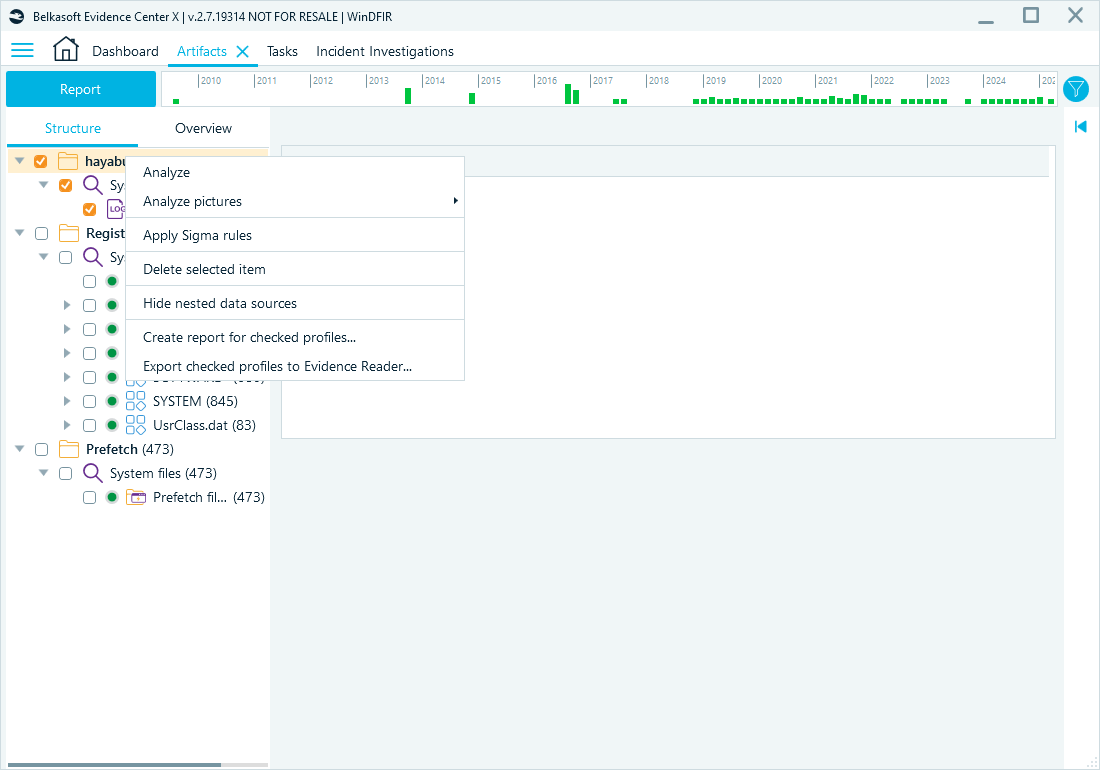1100x770 pixels.
Task: Switch to the Overview tab
Action: point(203,128)
